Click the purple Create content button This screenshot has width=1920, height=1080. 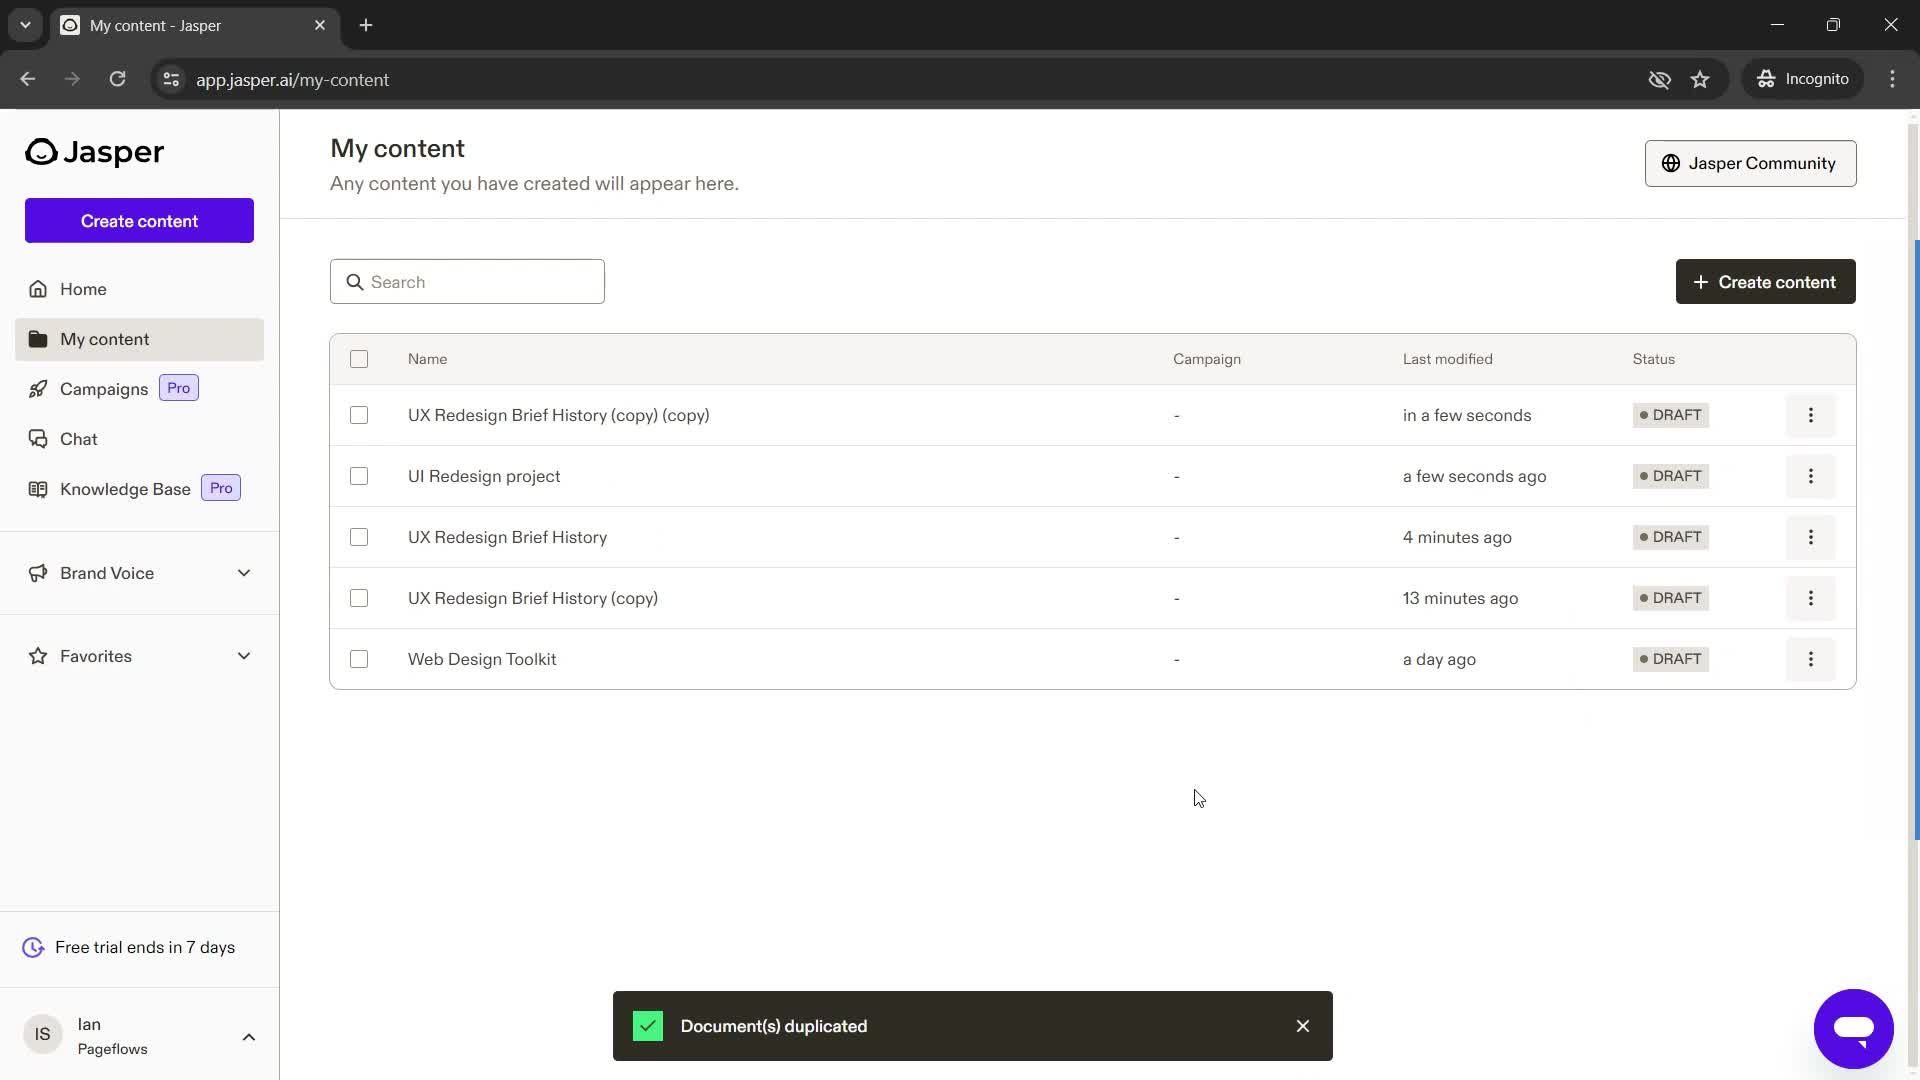coord(138,220)
